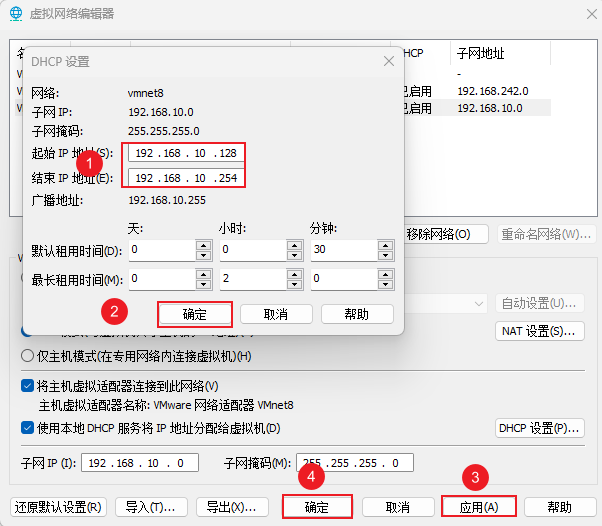Viewport: 602px width, 526px height.
Task: Click 还原默认设置(R) button
Action: coord(59,507)
